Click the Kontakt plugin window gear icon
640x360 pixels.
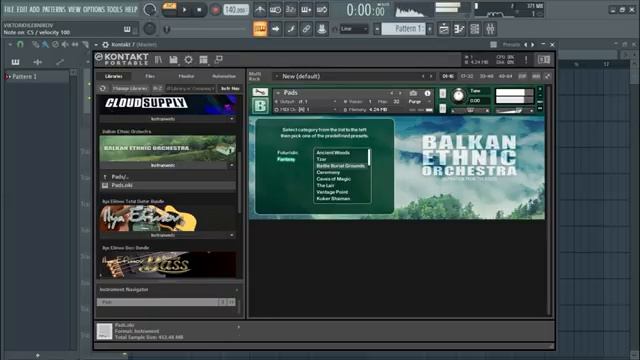coord(105,44)
